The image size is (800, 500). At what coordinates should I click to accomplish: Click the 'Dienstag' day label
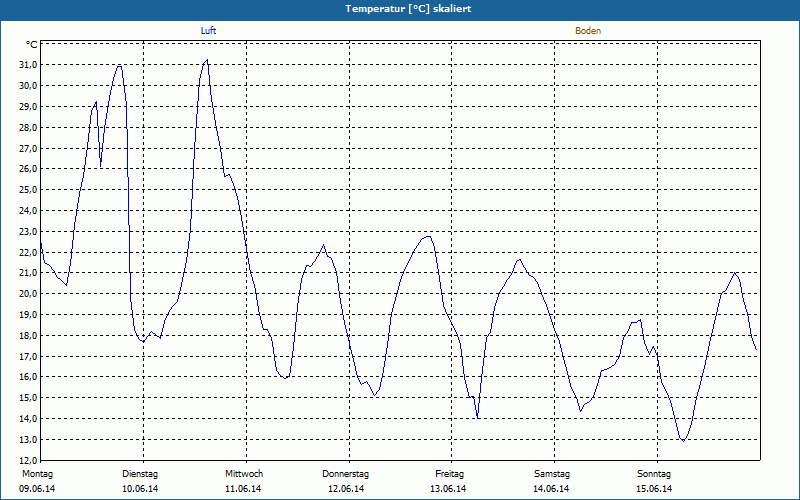(140, 474)
